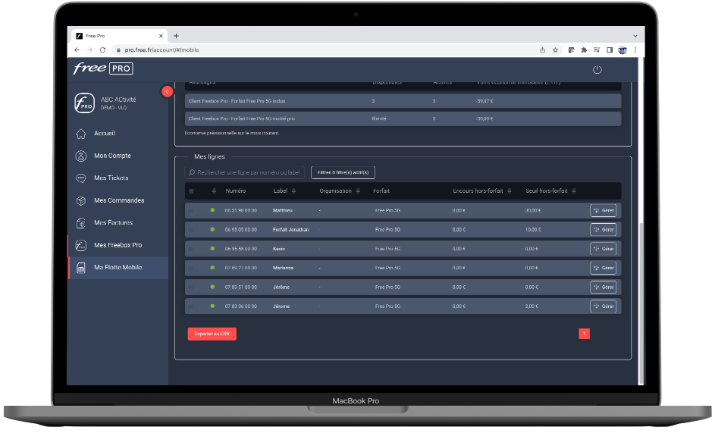The height and width of the screenshot is (433, 717).
Task: Click the reading list icon in toolbar
Action: (597, 50)
